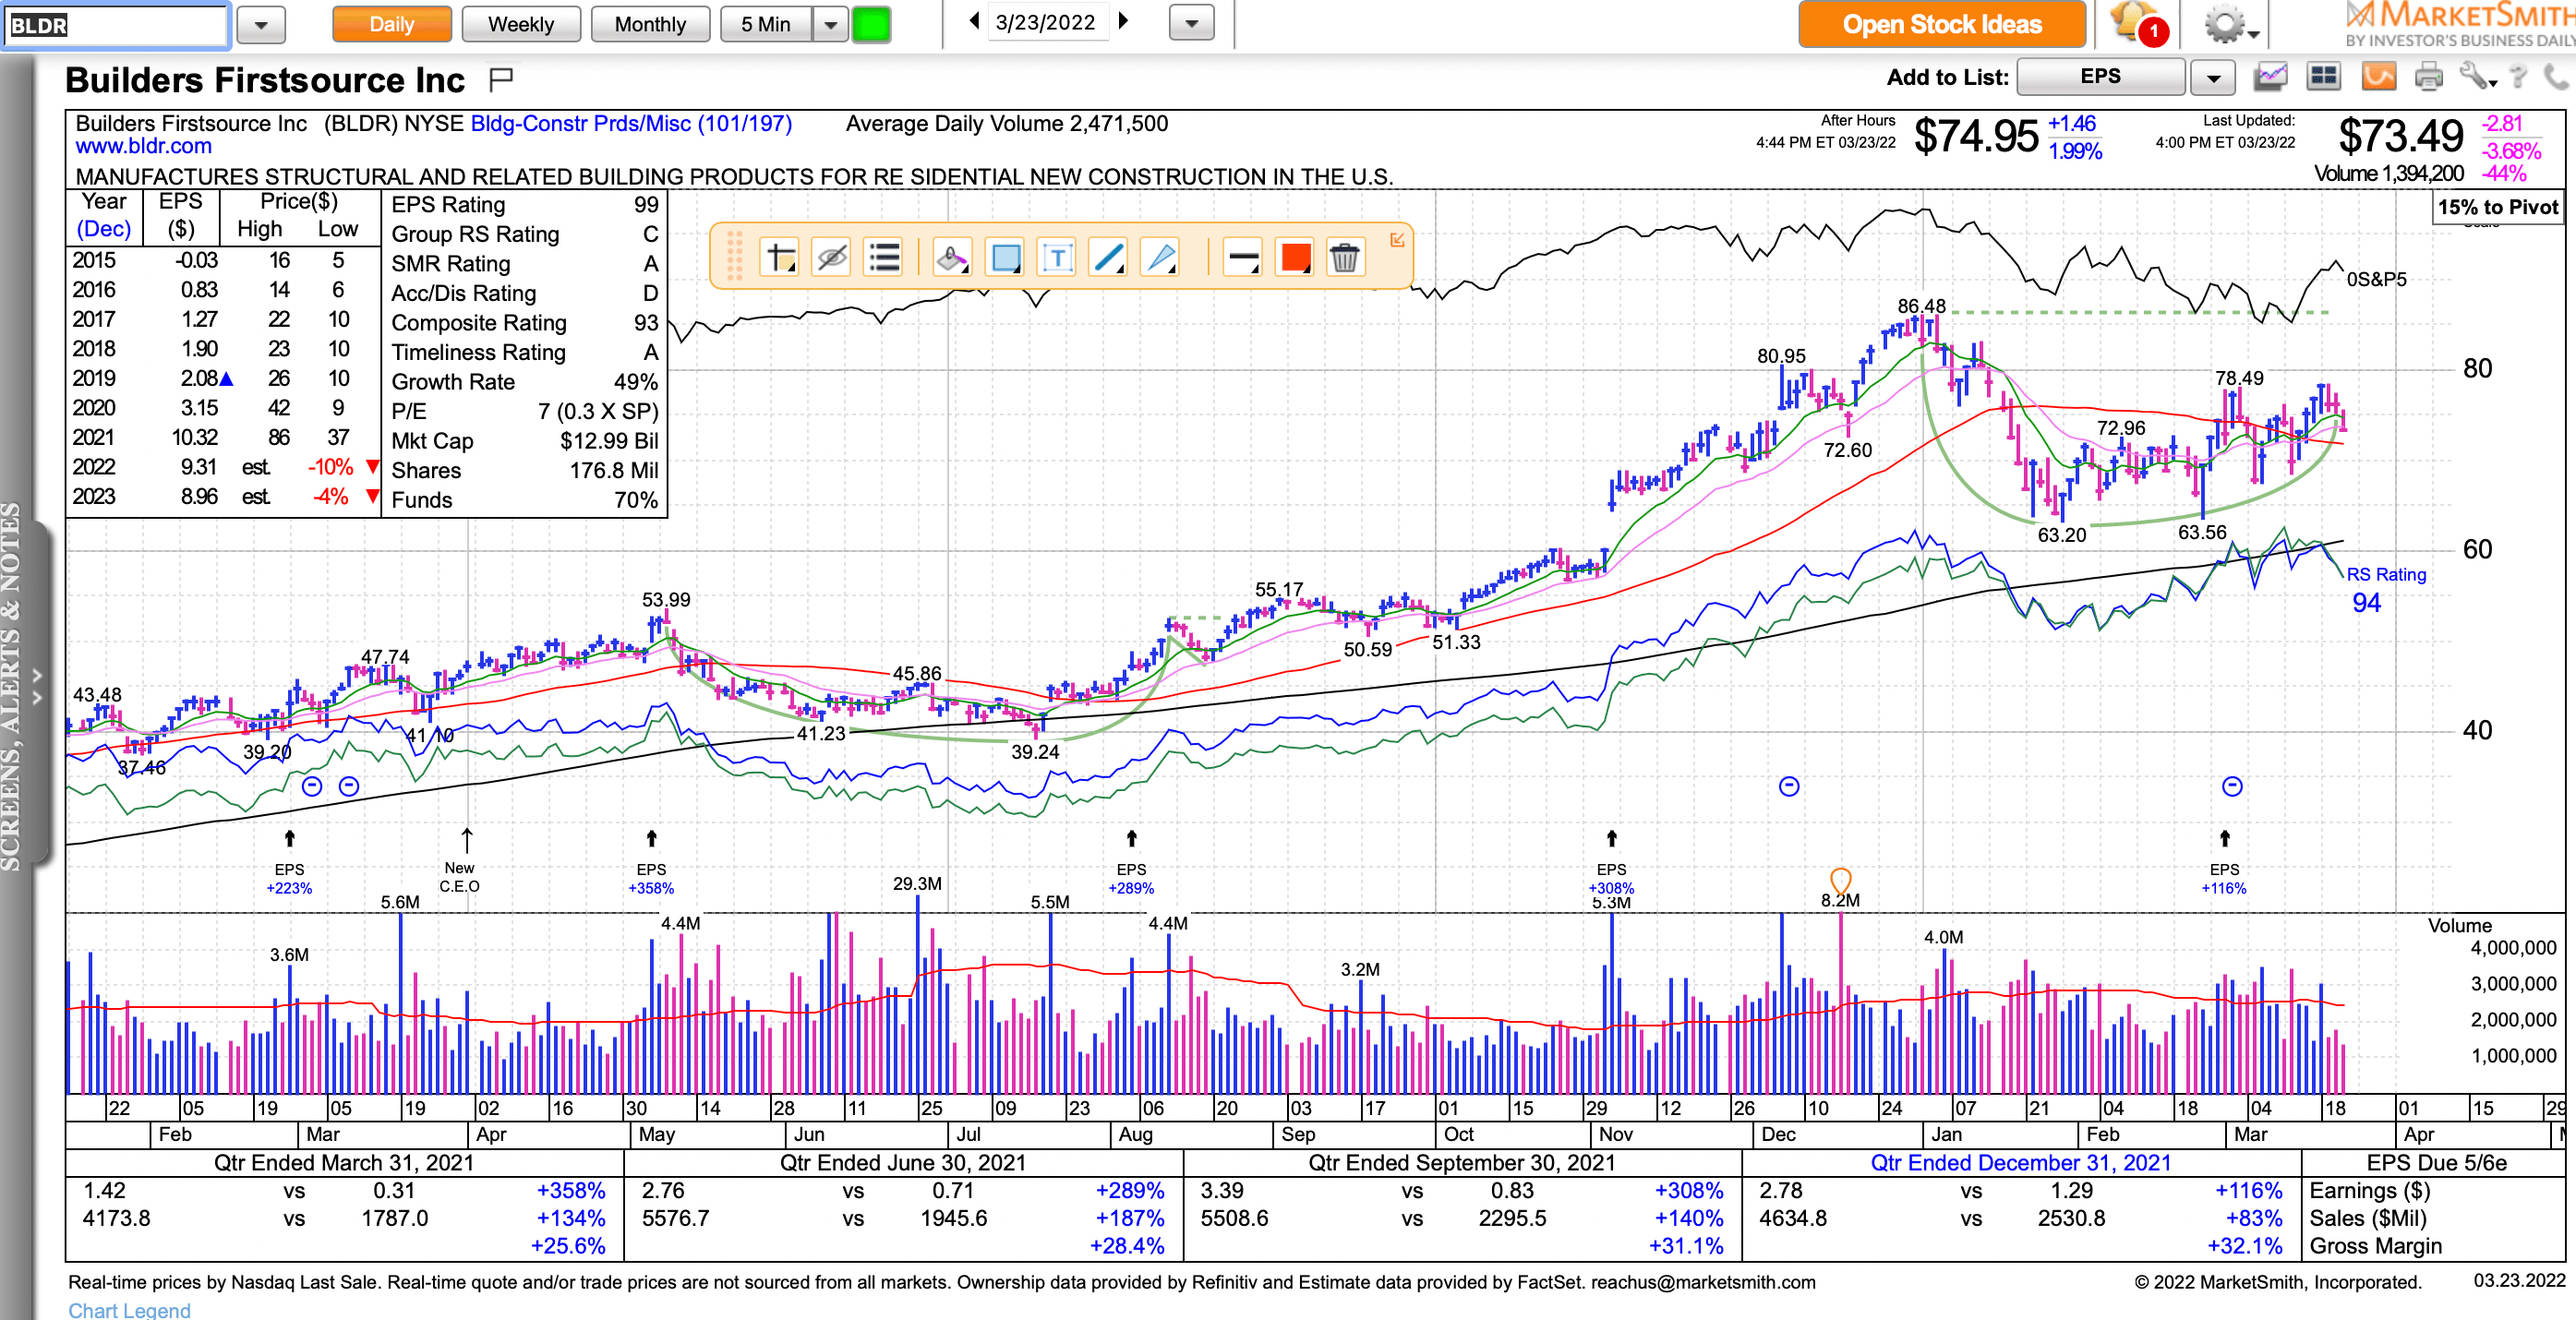Click the Open Stock Ideas button
This screenshot has width=2576, height=1320.
[x=1942, y=24]
